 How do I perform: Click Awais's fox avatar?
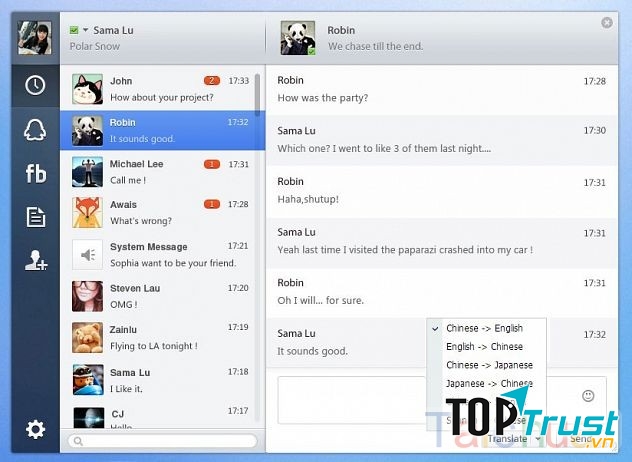pos(87,213)
